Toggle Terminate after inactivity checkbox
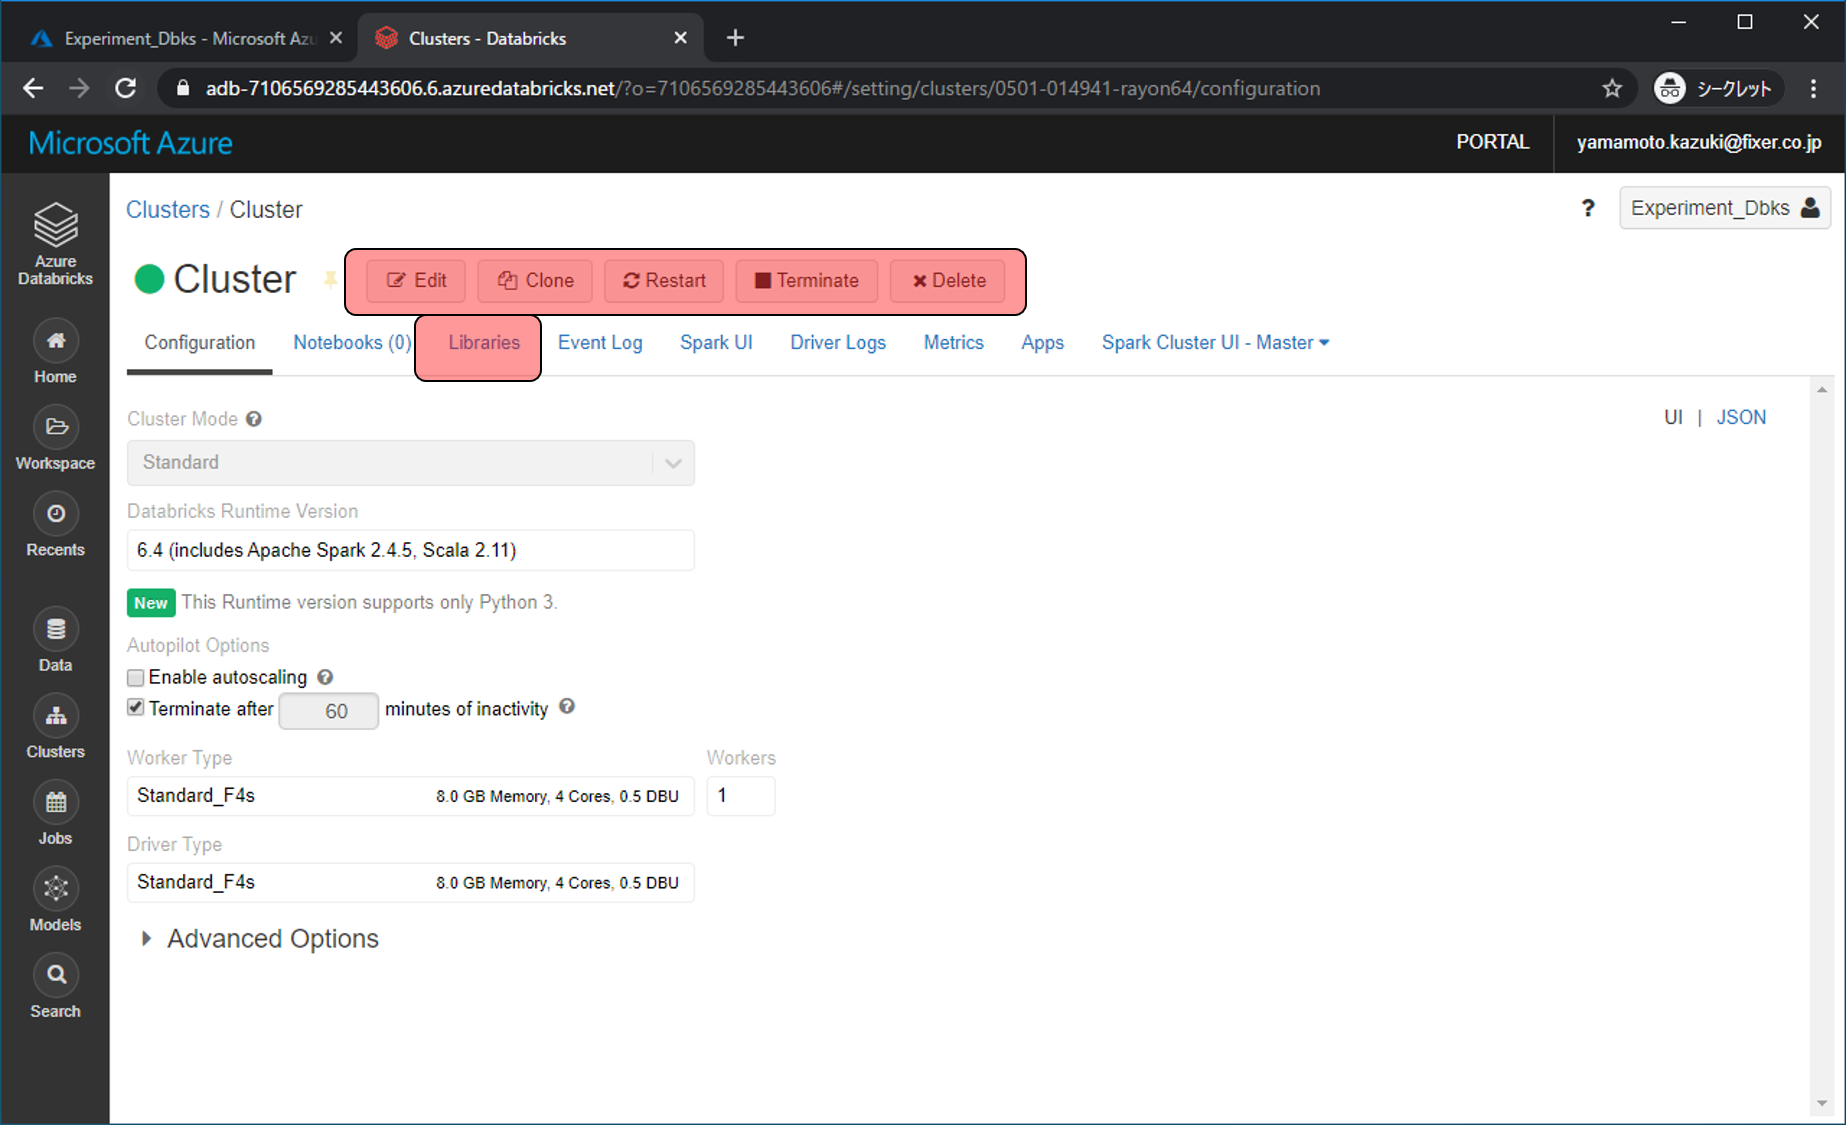This screenshot has height=1125, width=1846. [136, 708]
